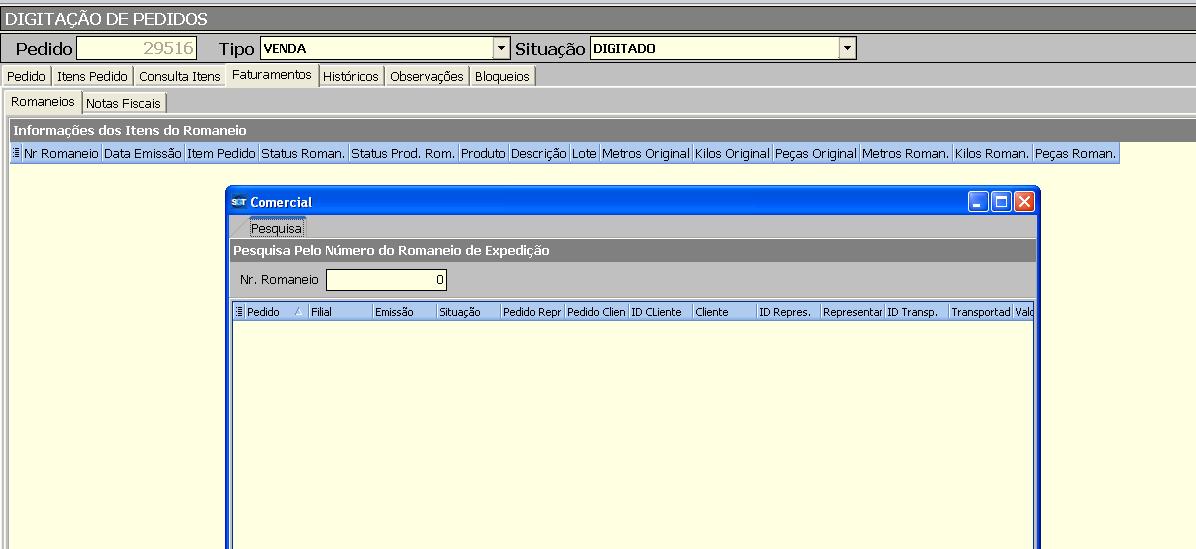Click the grid selector icon beside Nr Romaneio
This screenshot has width=1196, height=549.
coord(16,154)
